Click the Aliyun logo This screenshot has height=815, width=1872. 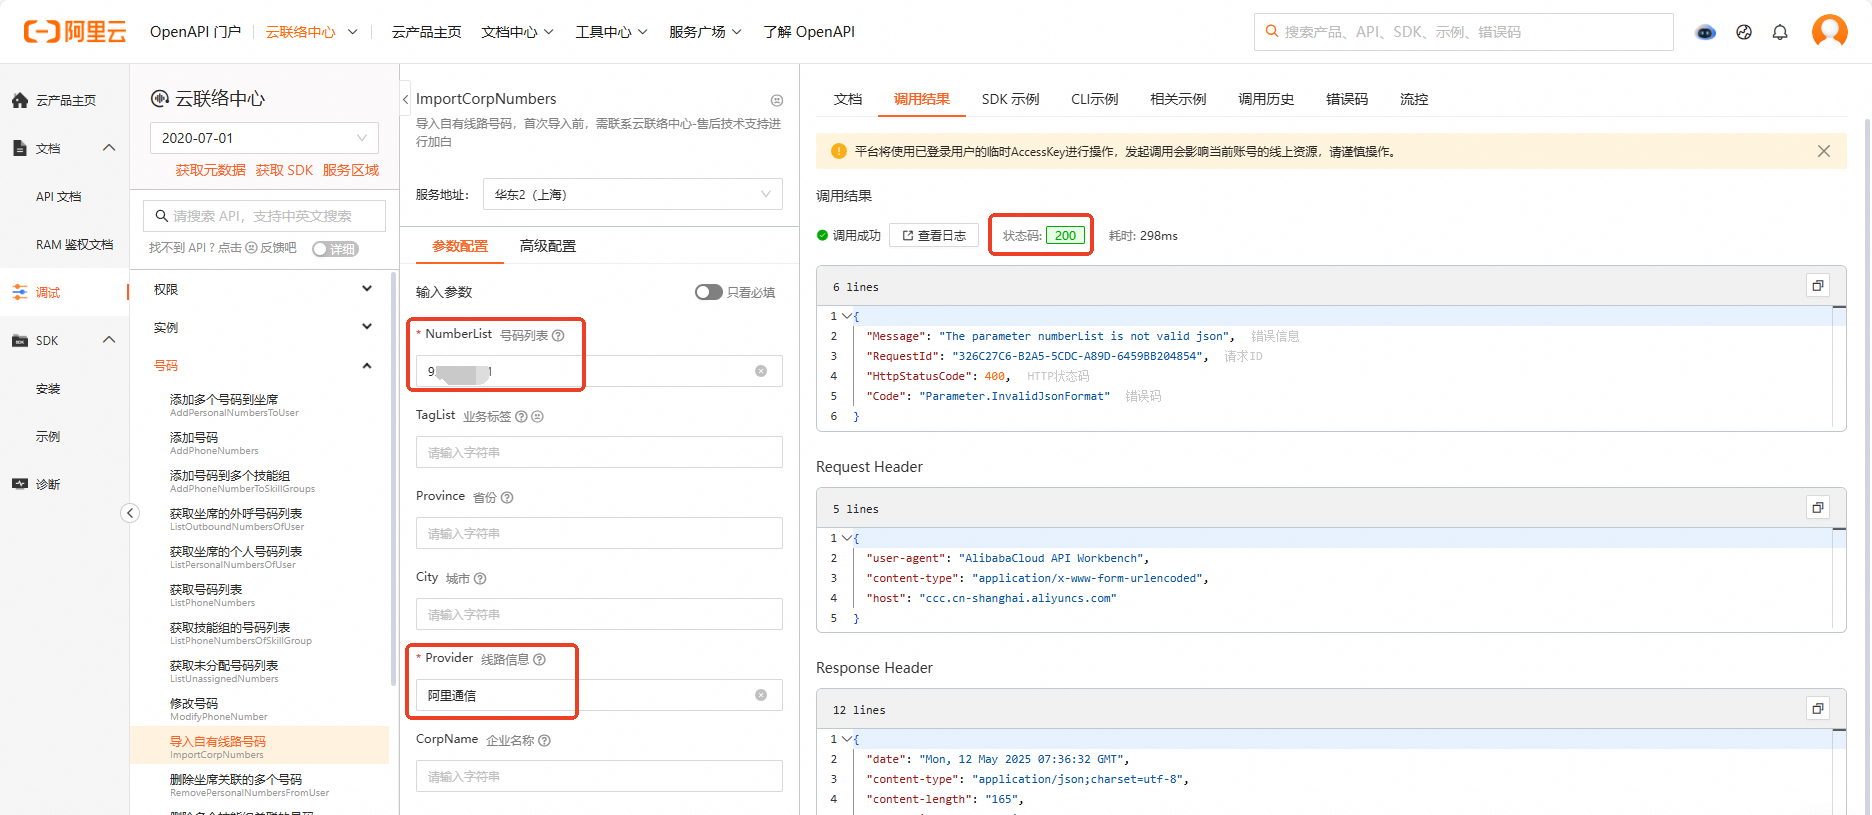point(75,32)
